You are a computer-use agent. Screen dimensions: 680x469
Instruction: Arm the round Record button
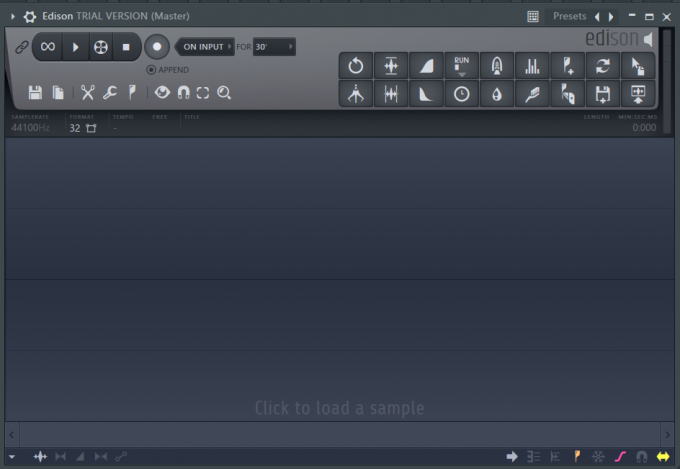(x=157, y=46)
